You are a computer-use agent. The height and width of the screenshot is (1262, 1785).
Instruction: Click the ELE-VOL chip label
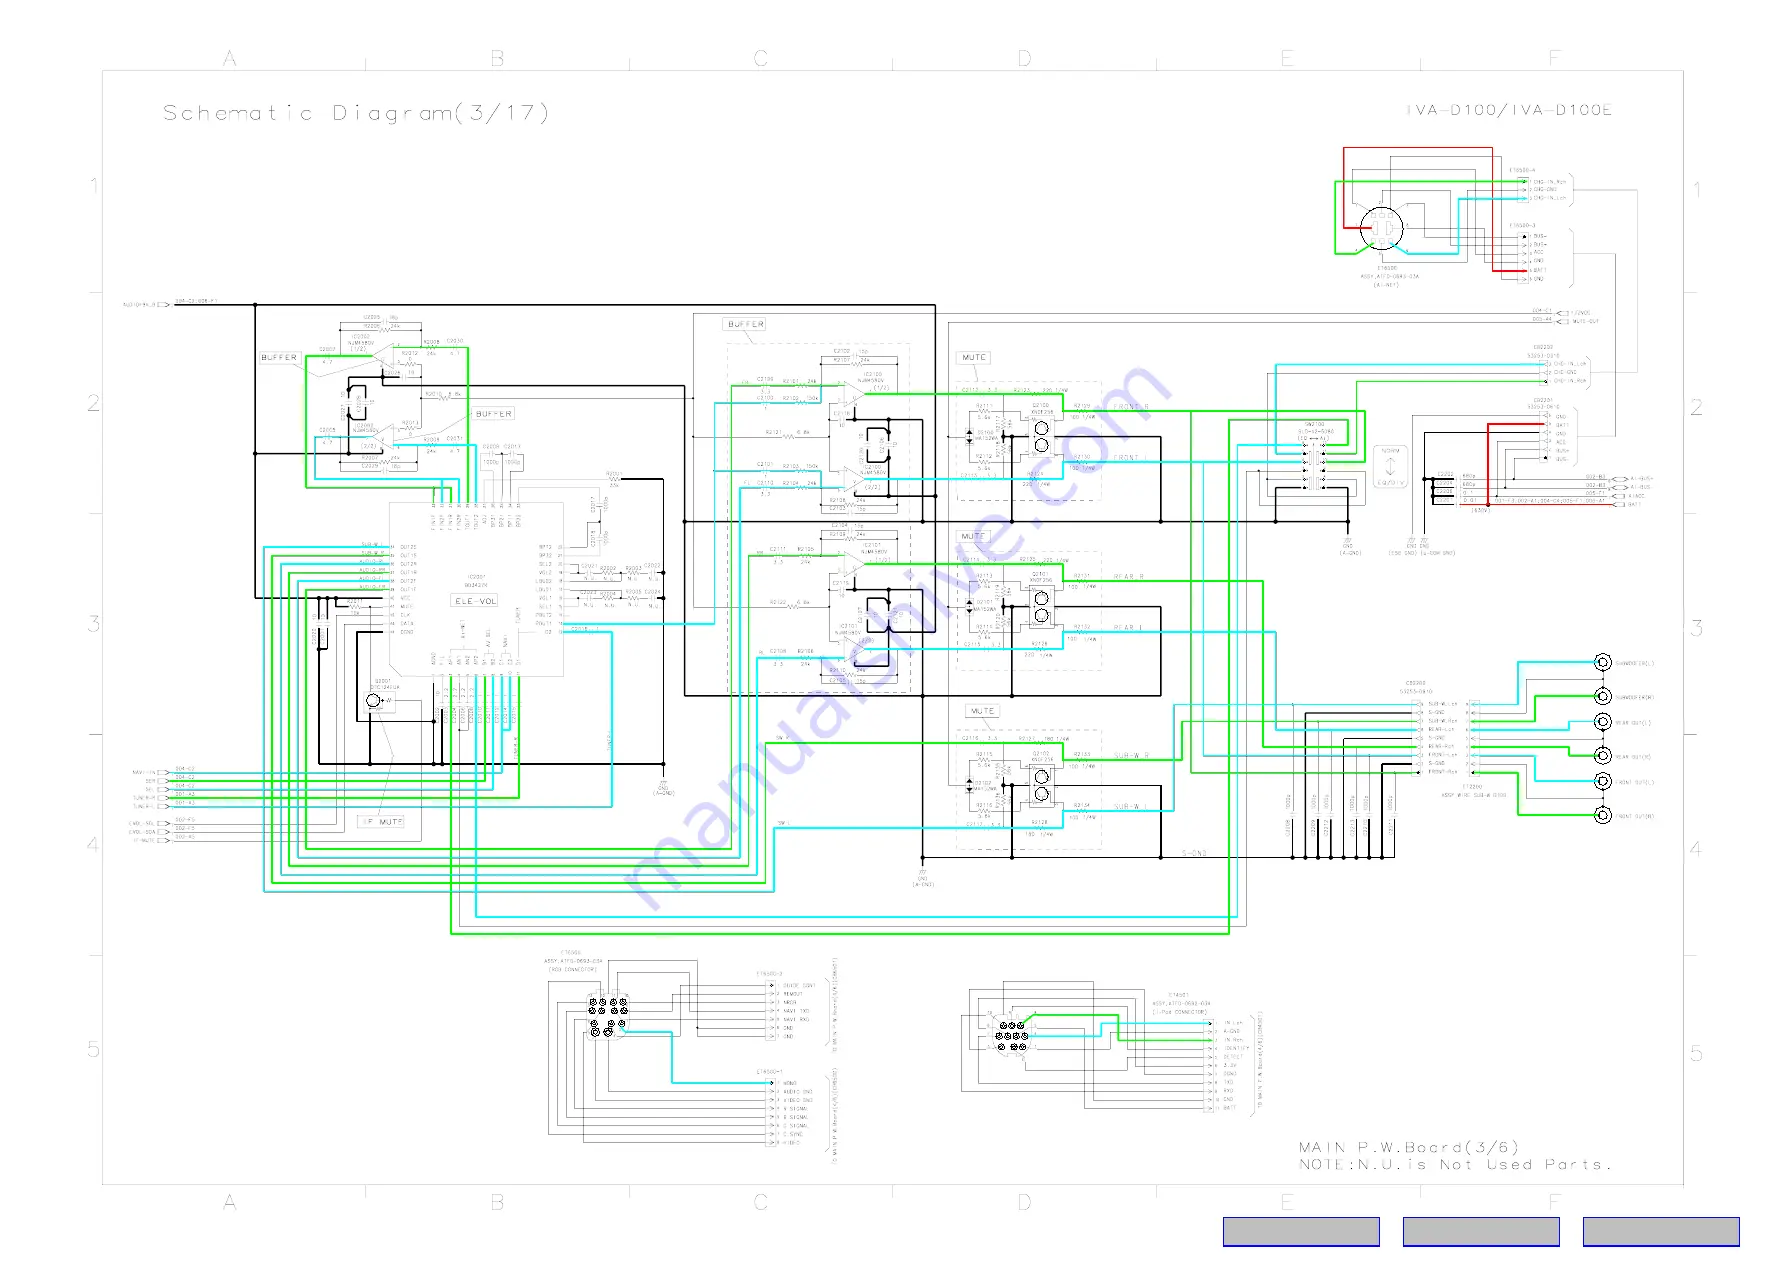pyautogui.click(x=475, y=601)
